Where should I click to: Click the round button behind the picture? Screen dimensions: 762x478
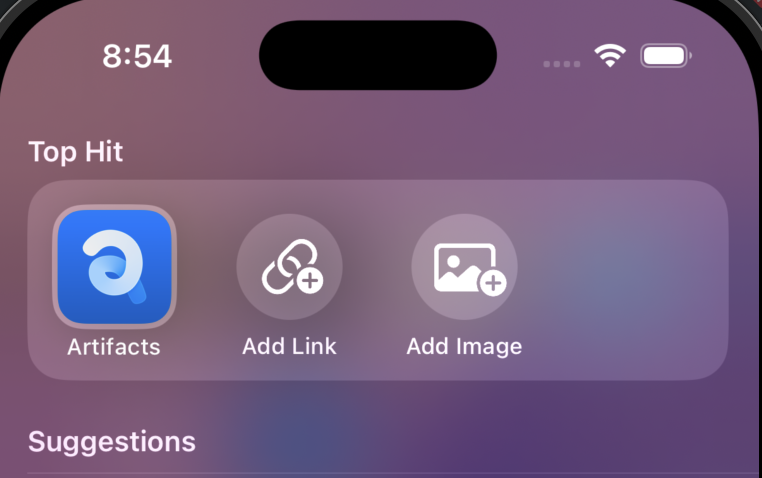point(465,267)
